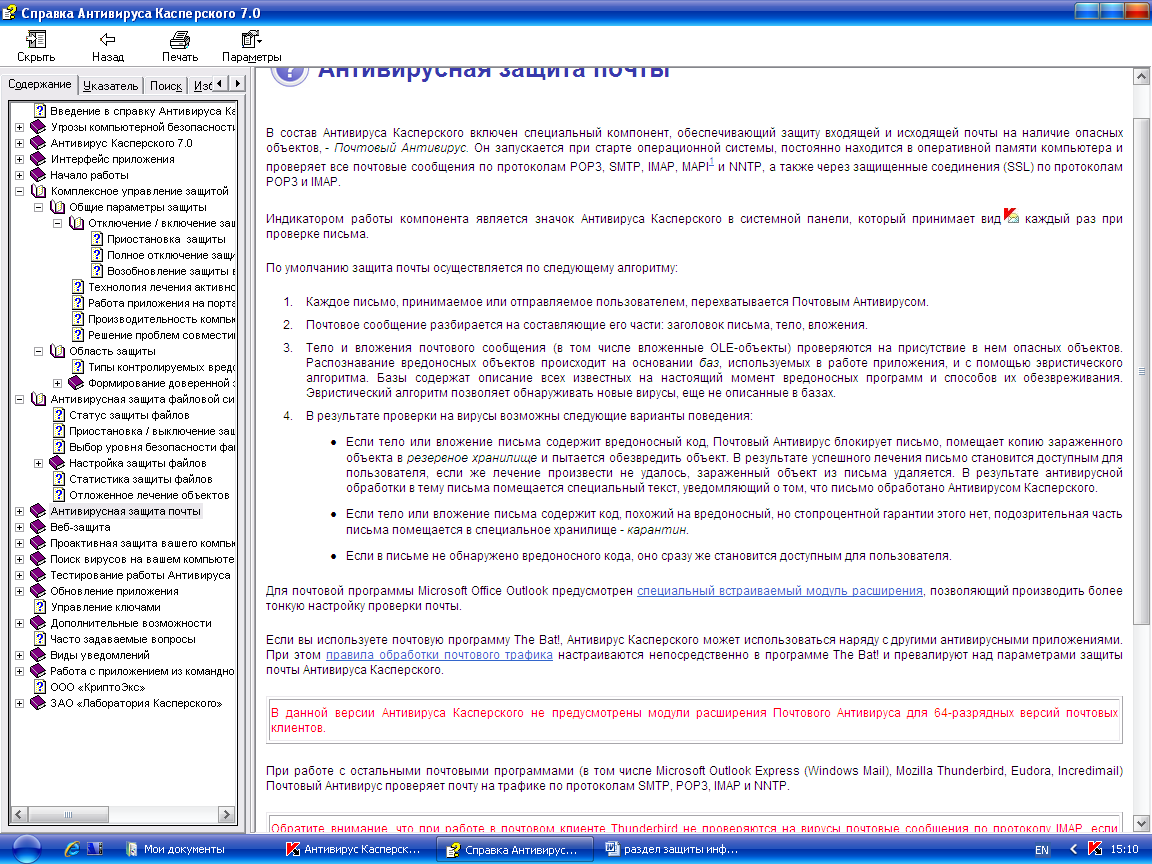Screen dimensions: 1152x864
Task: Click Kaspersky tray icon in system tray
Action: [1095, 849]
